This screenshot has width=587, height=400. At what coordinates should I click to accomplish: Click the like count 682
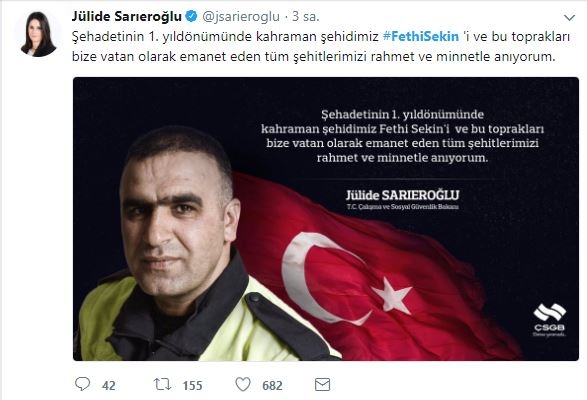272,385
